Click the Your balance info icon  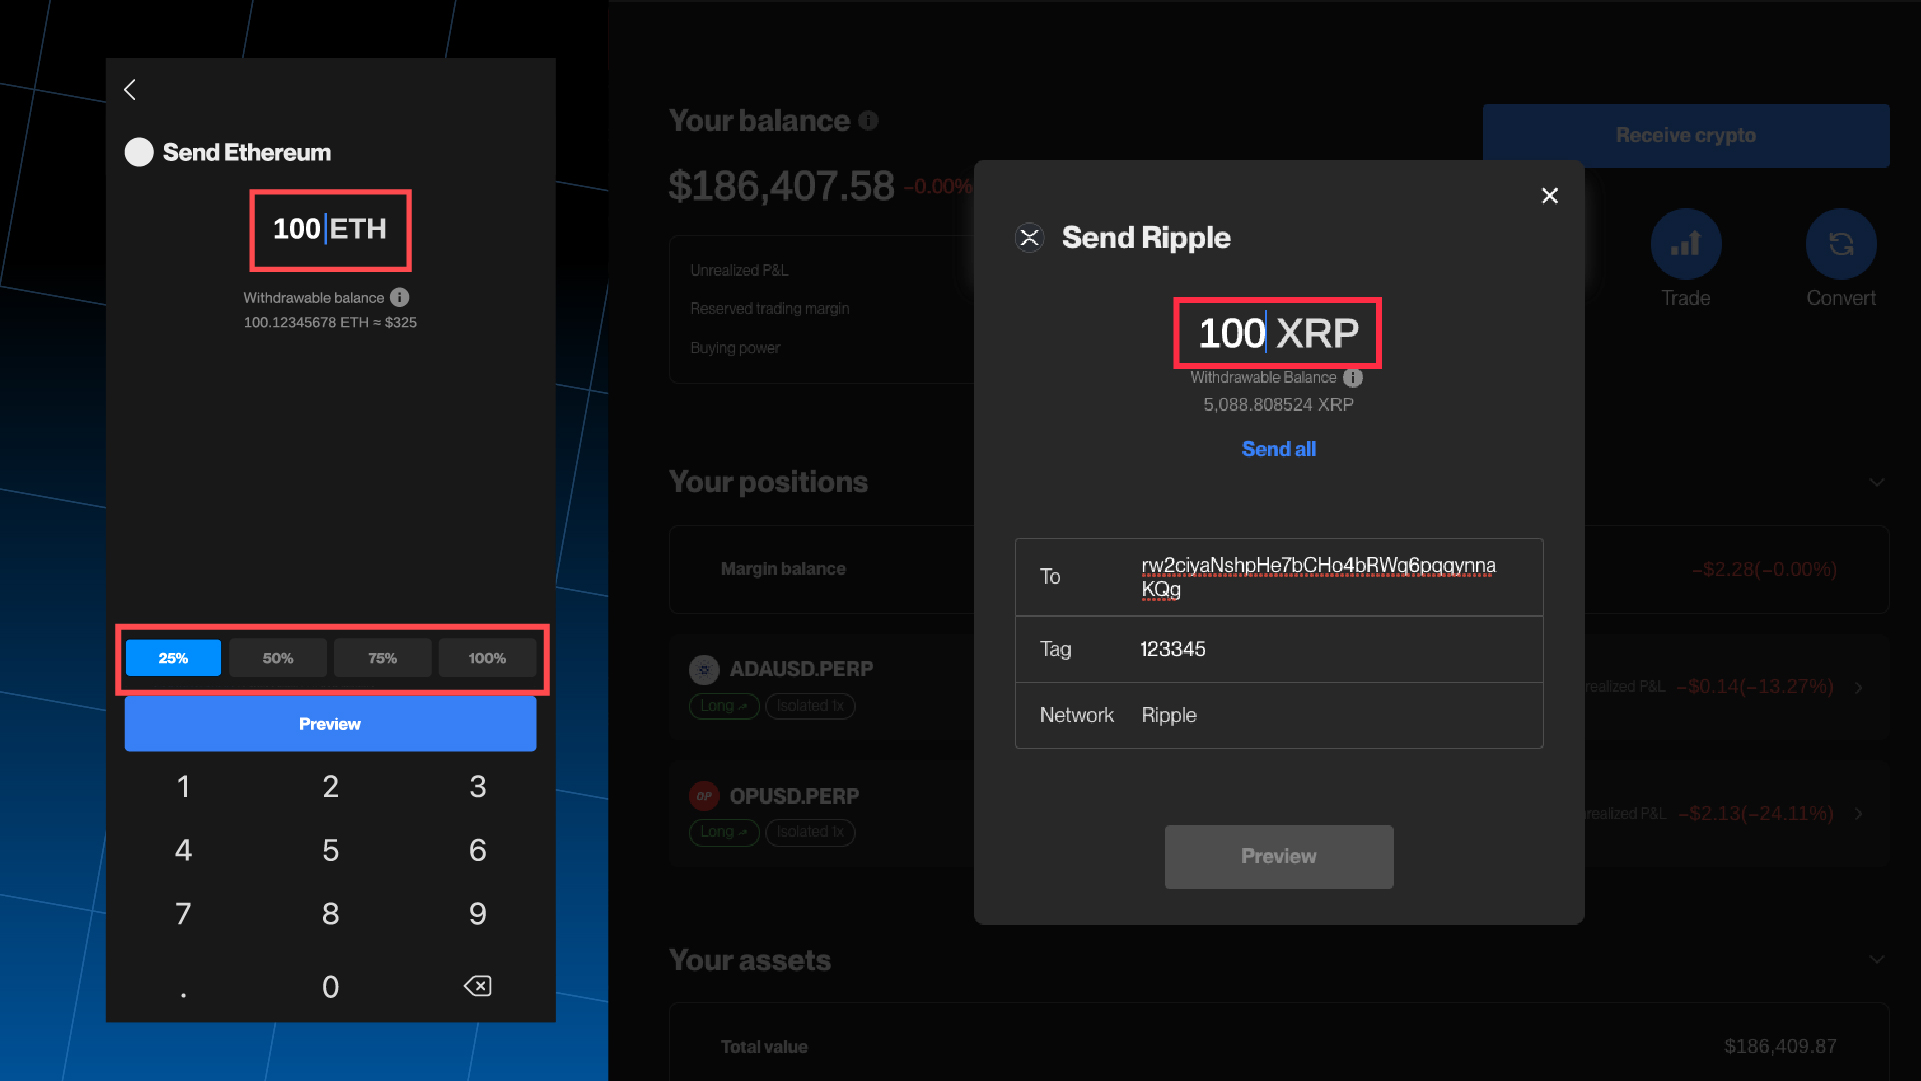(868, 121)
